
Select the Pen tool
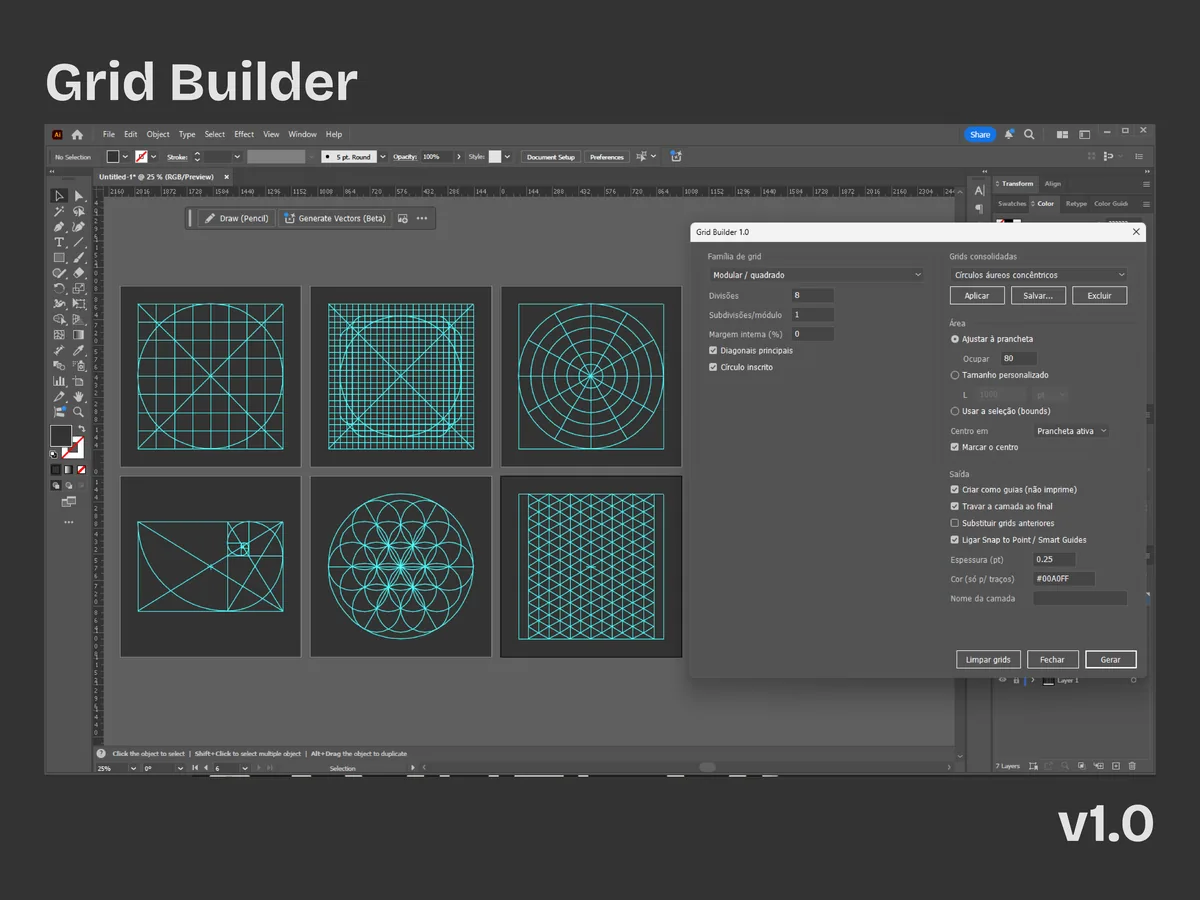pos(59,227)
